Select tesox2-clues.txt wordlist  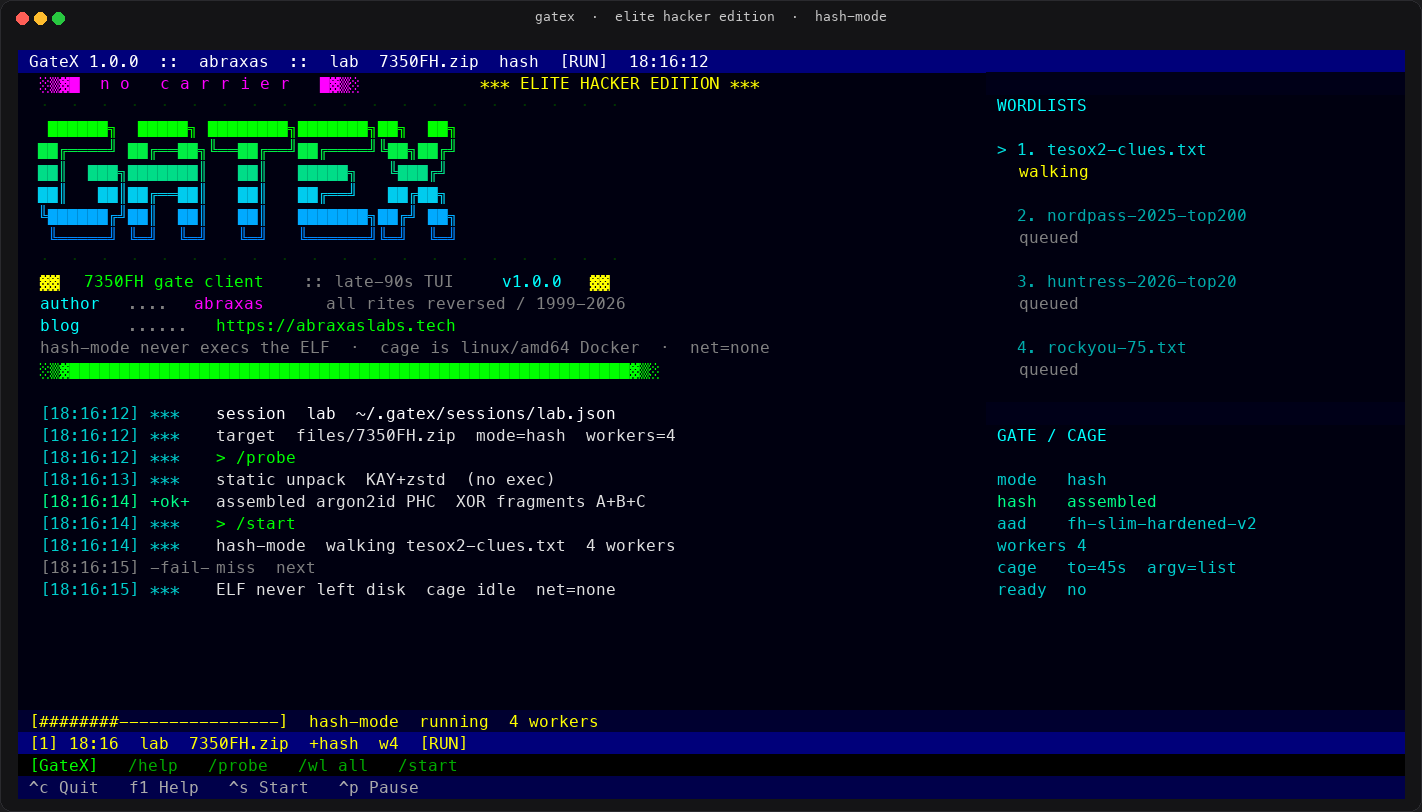point(1126,150)
